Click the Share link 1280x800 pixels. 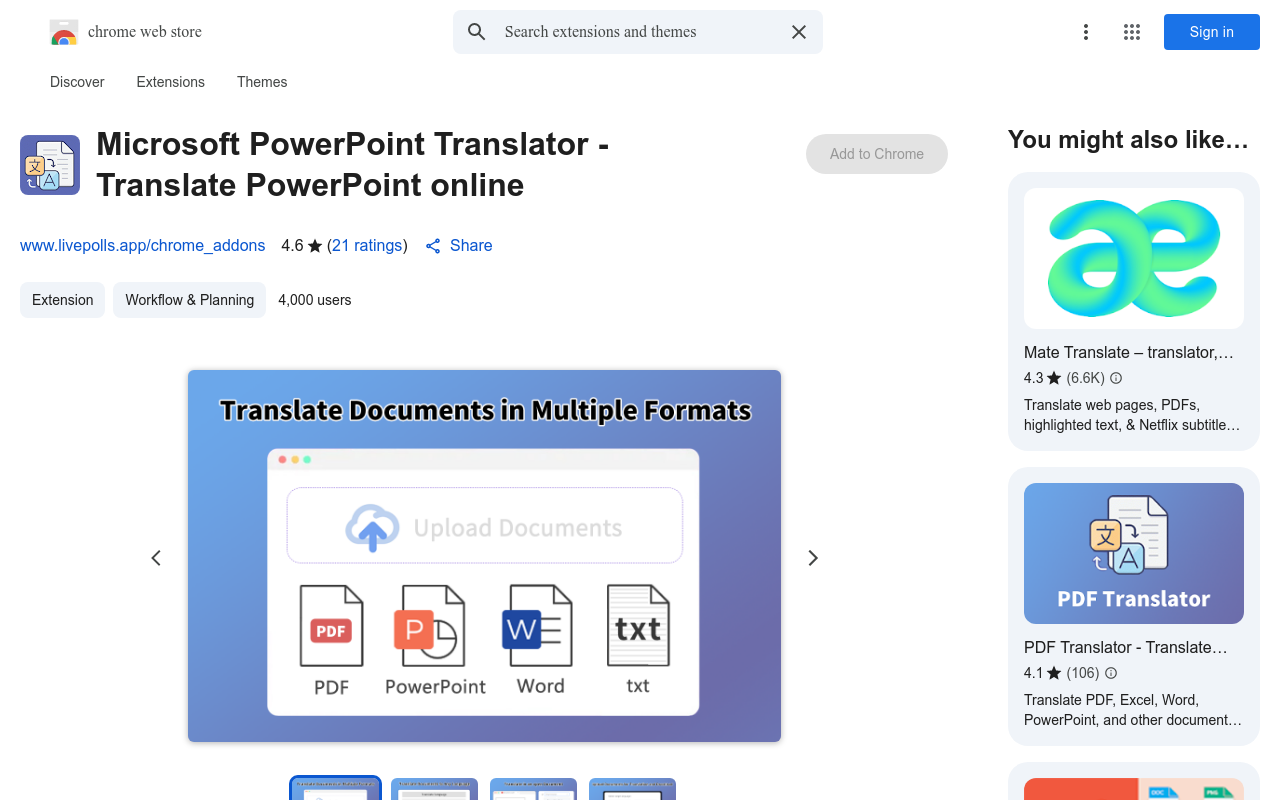coord(471,245)
